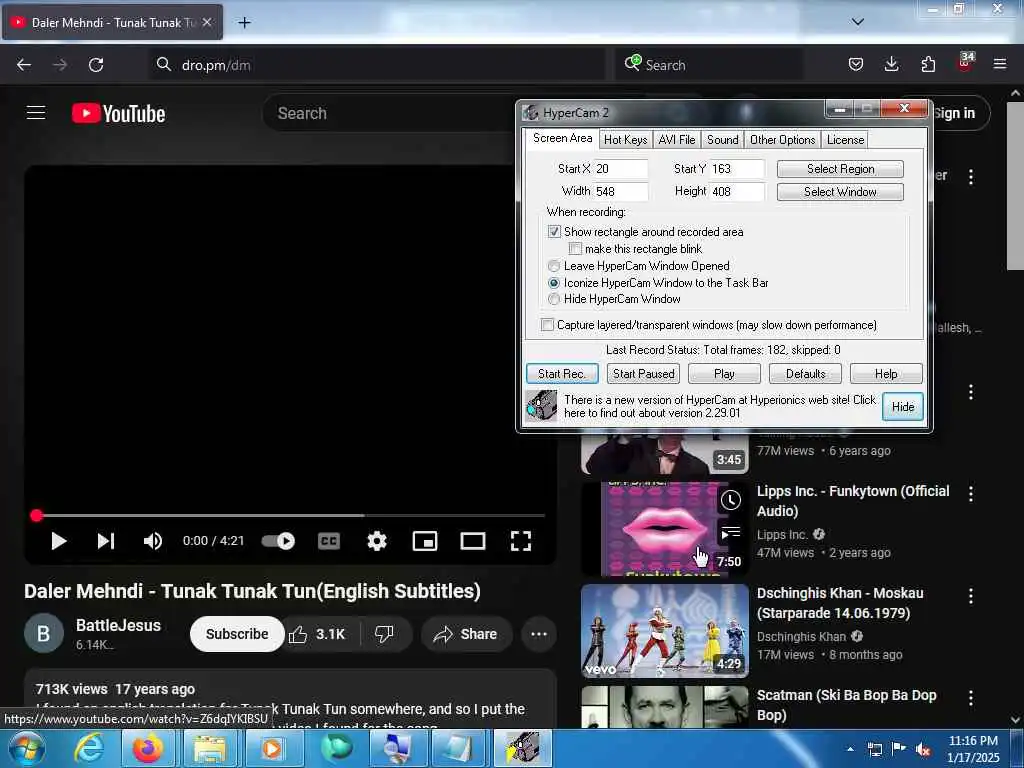This screenshot has width=1024, height=768.
Task: Go to YouTube home logo
Action: (x=119, y=114)
